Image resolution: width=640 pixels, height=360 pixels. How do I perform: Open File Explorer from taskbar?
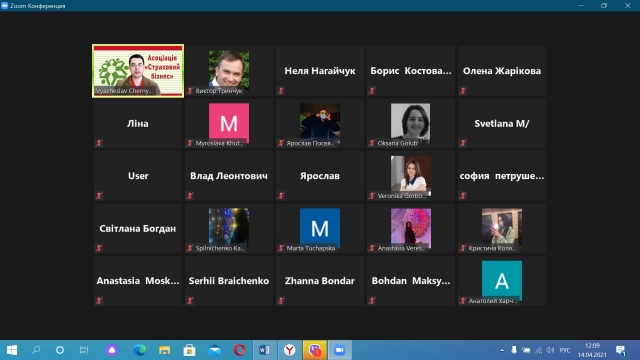click(x=164, y=350)
